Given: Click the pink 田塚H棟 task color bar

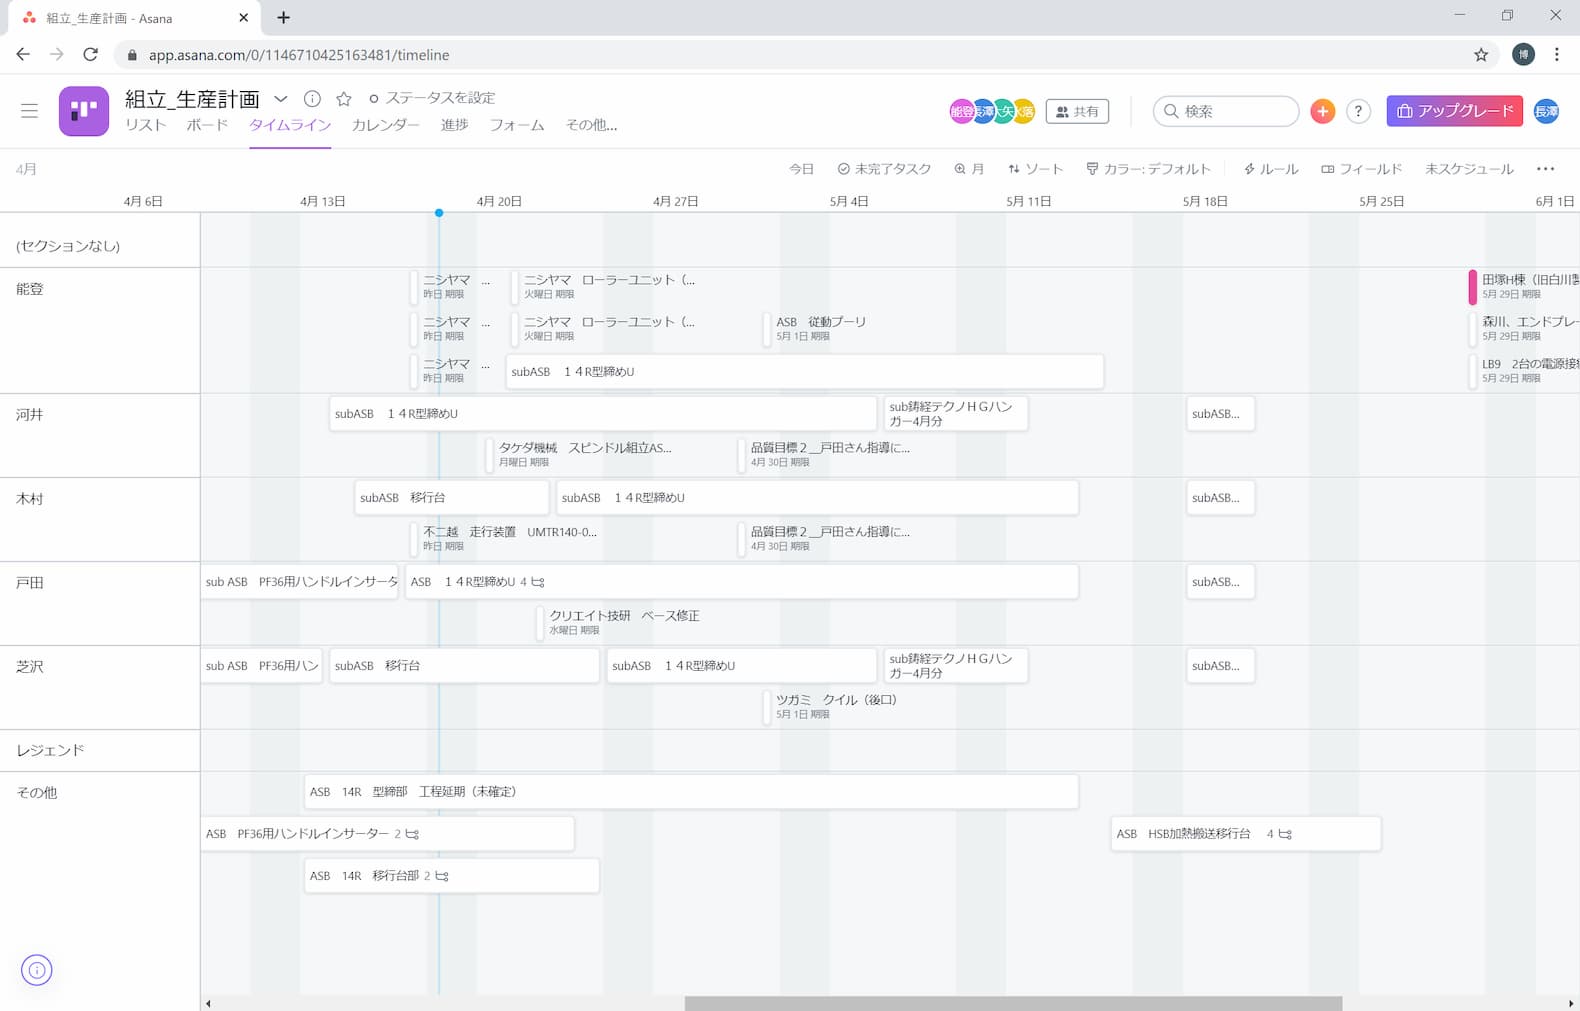Looking at the screenshot, I should tap(1472, 287).
